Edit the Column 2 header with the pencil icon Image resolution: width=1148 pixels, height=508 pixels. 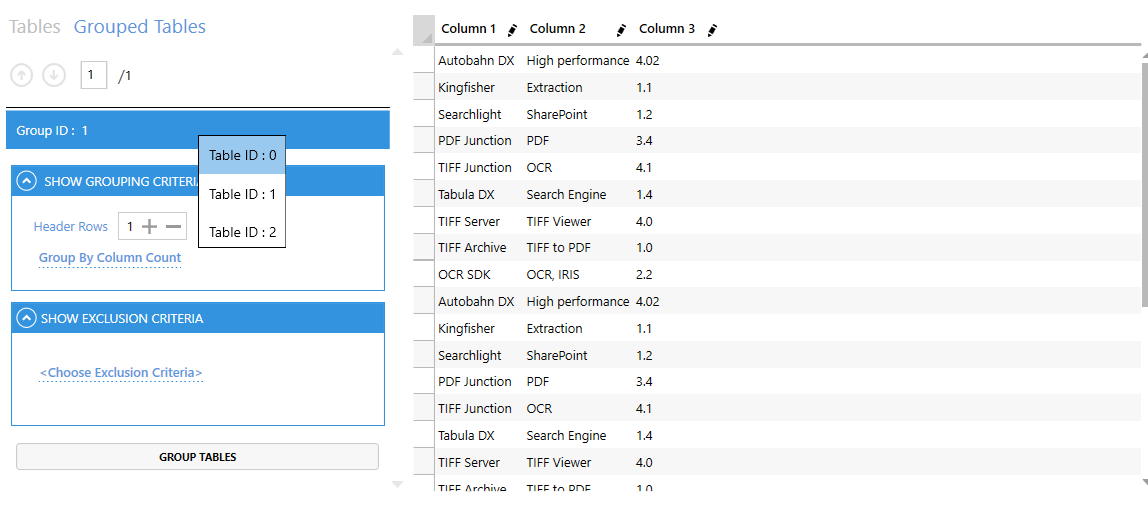(621, 30)
